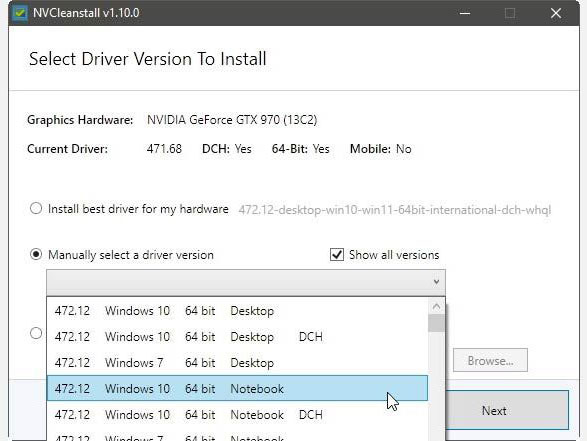Click the 'Select Driver Version To Install' heading
Viewport: 587px width, 441px height.
click(x=147, y=59)
